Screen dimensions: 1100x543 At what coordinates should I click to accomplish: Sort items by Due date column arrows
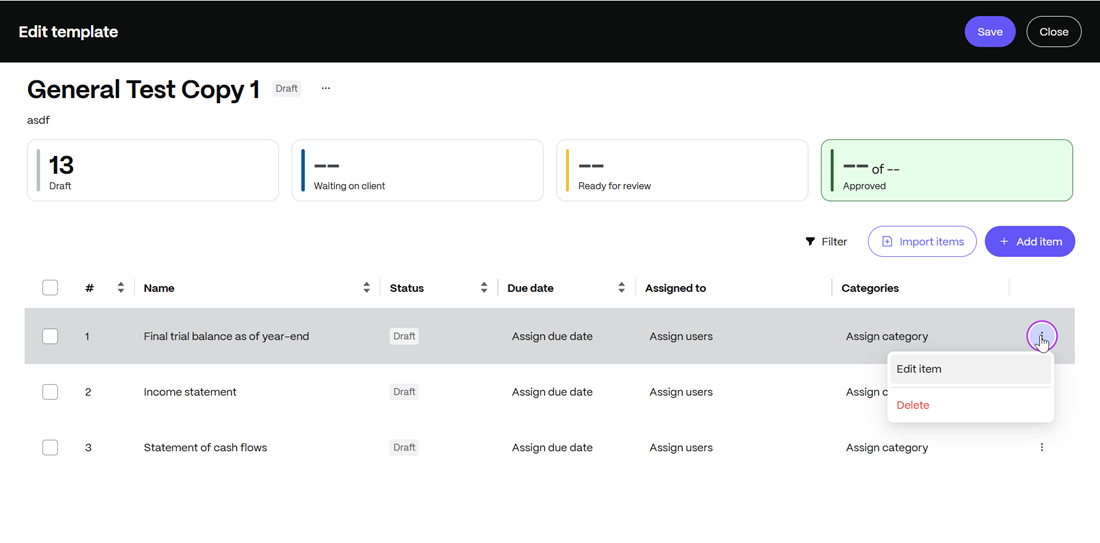point(622,288)
